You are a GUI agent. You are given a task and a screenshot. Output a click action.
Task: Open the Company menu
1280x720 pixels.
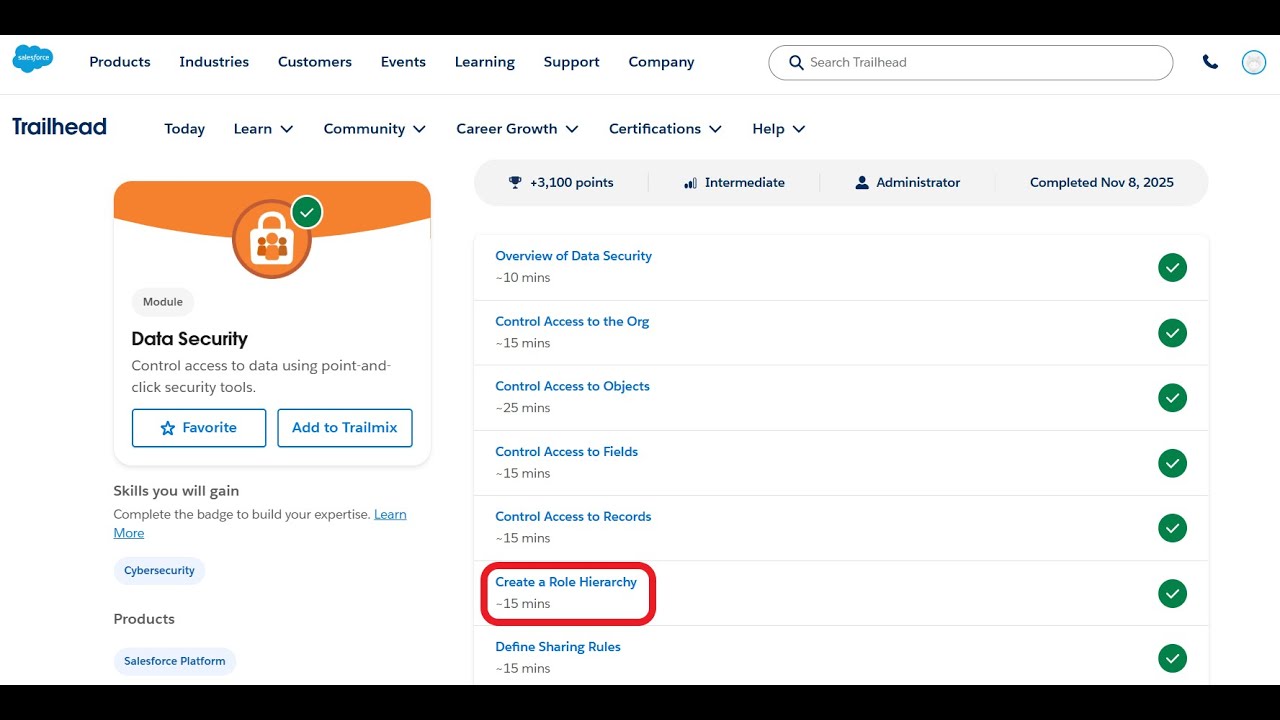[x=661, y=62]
